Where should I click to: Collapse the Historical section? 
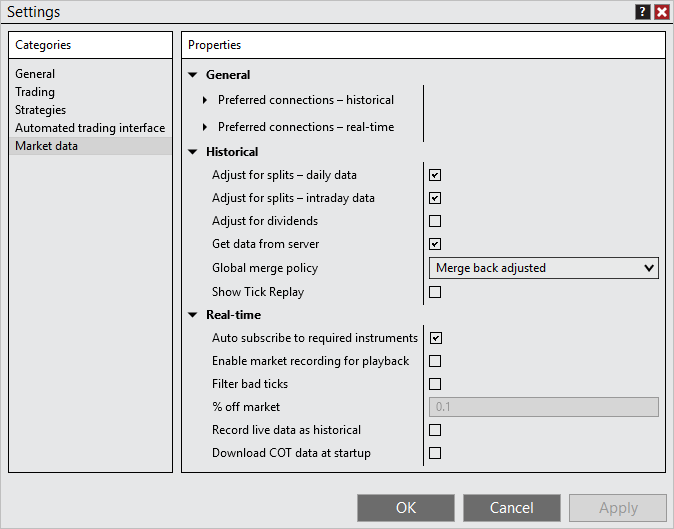coord(193,152)
